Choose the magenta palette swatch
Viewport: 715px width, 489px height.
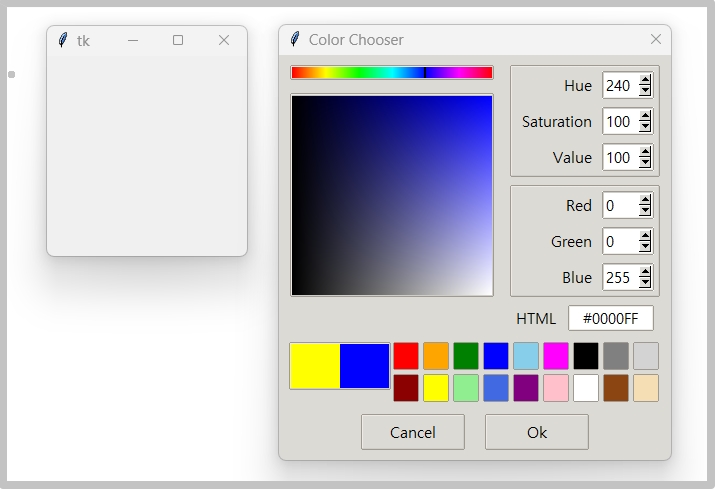pyautogui.click(x=556, y=356)
